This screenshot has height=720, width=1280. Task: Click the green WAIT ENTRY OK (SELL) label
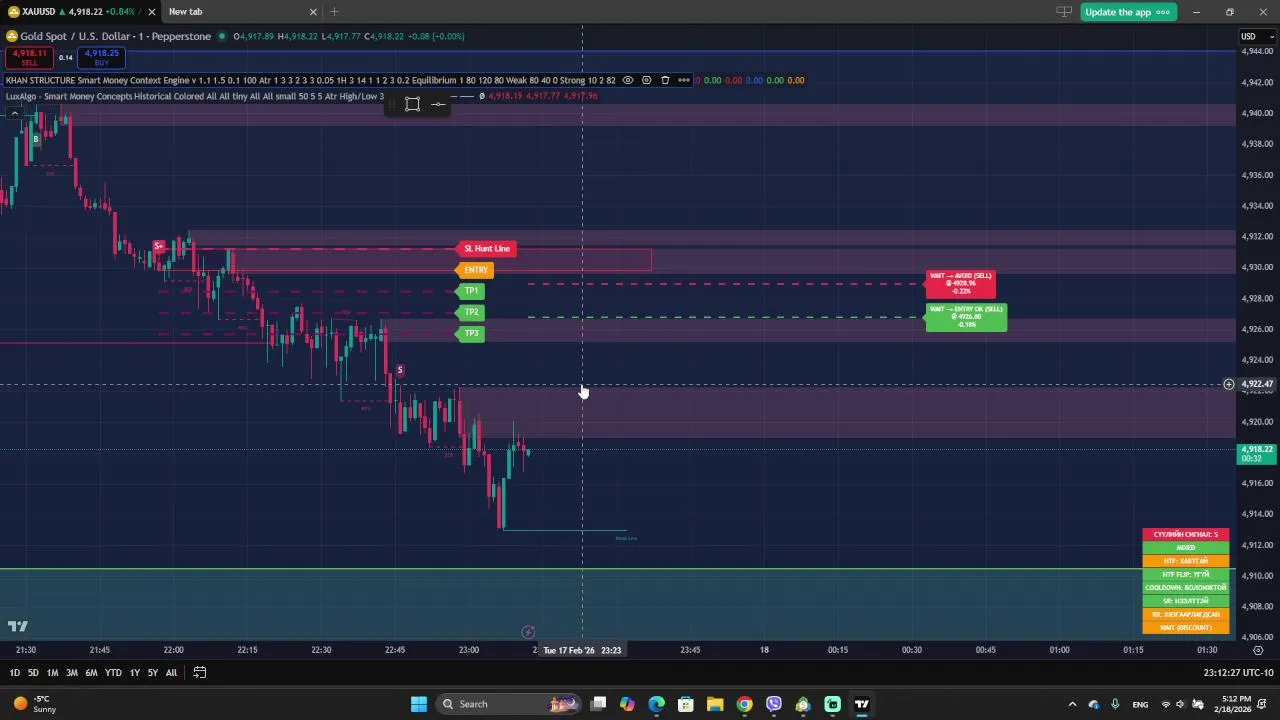point(966,317)
